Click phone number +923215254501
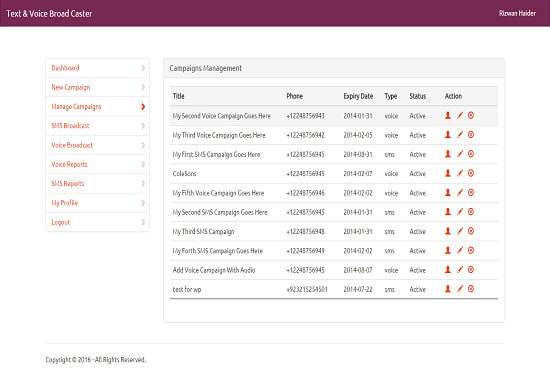550x370 pixels. pyautogui.click(x=307, y=289)
